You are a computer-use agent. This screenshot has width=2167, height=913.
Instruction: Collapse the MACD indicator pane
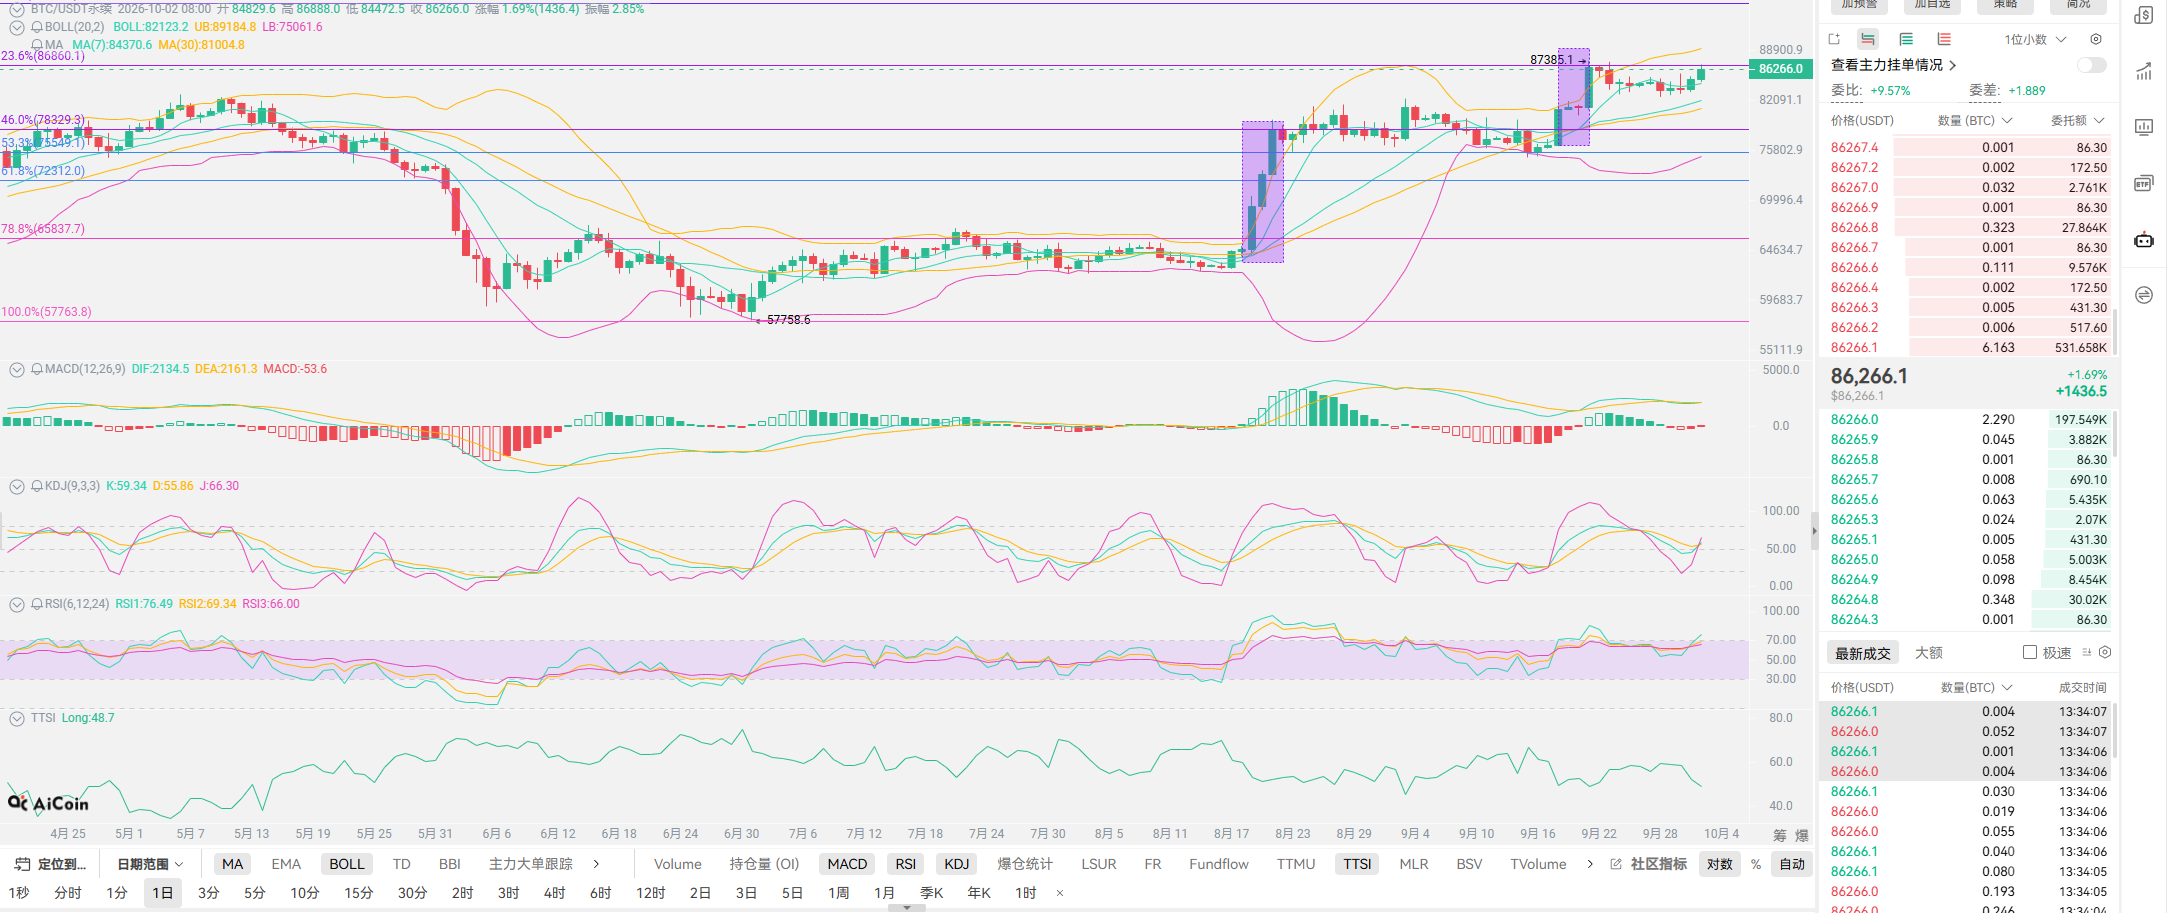click(x=17, y=369)
